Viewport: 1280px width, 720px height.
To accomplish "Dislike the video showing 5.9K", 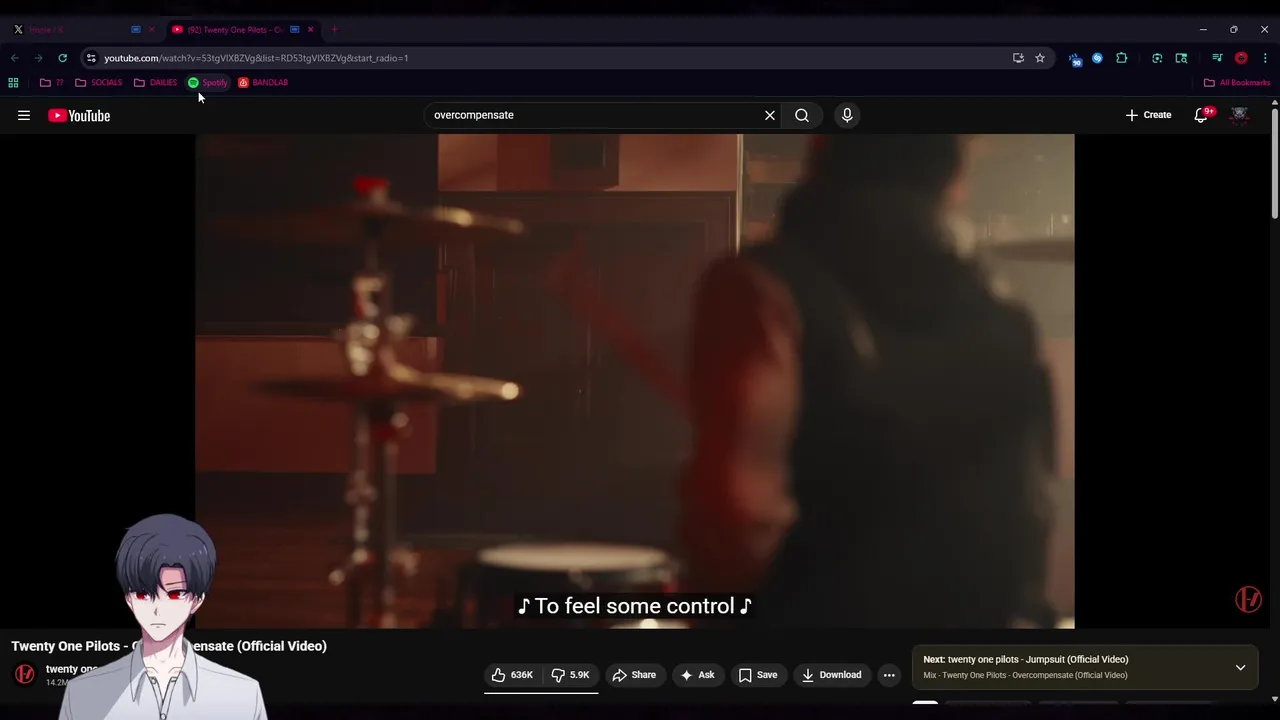I will point(571,675).
